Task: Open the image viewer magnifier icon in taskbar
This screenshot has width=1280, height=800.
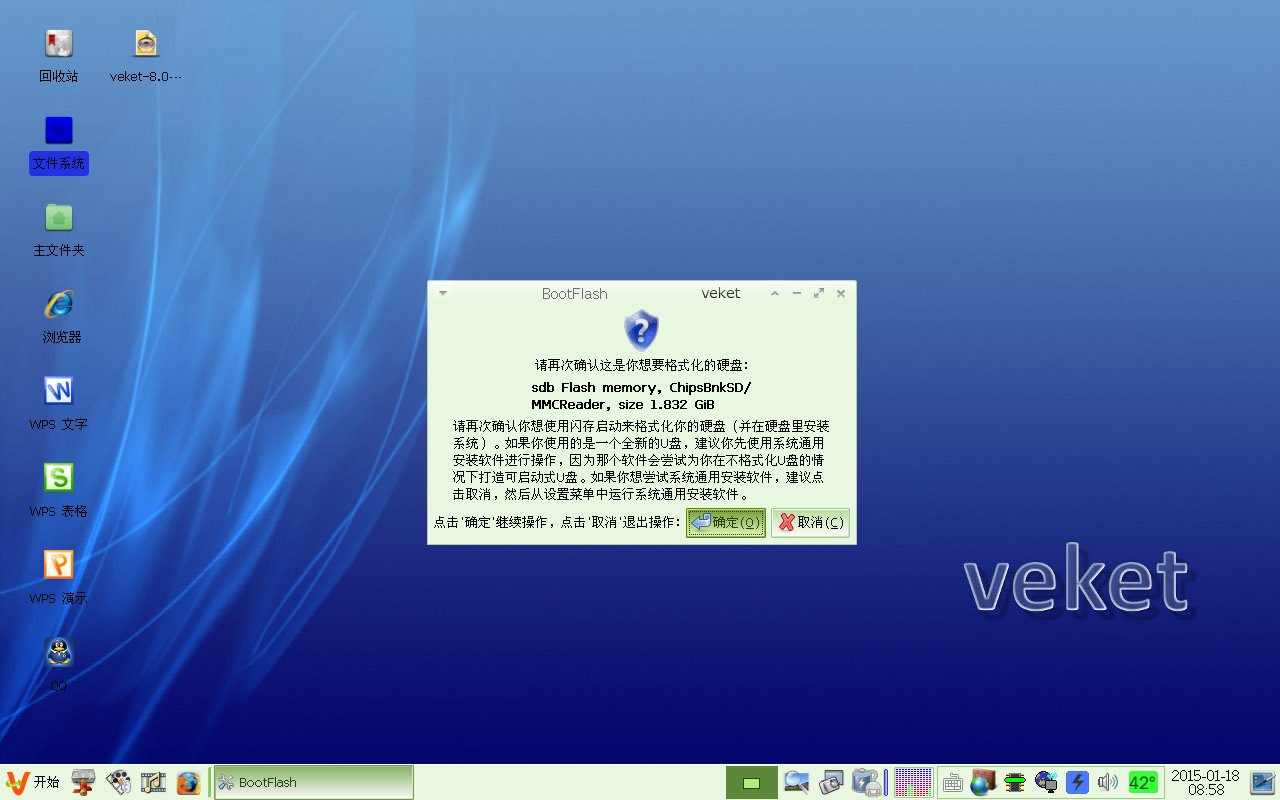Action: (x=796, y=782)
